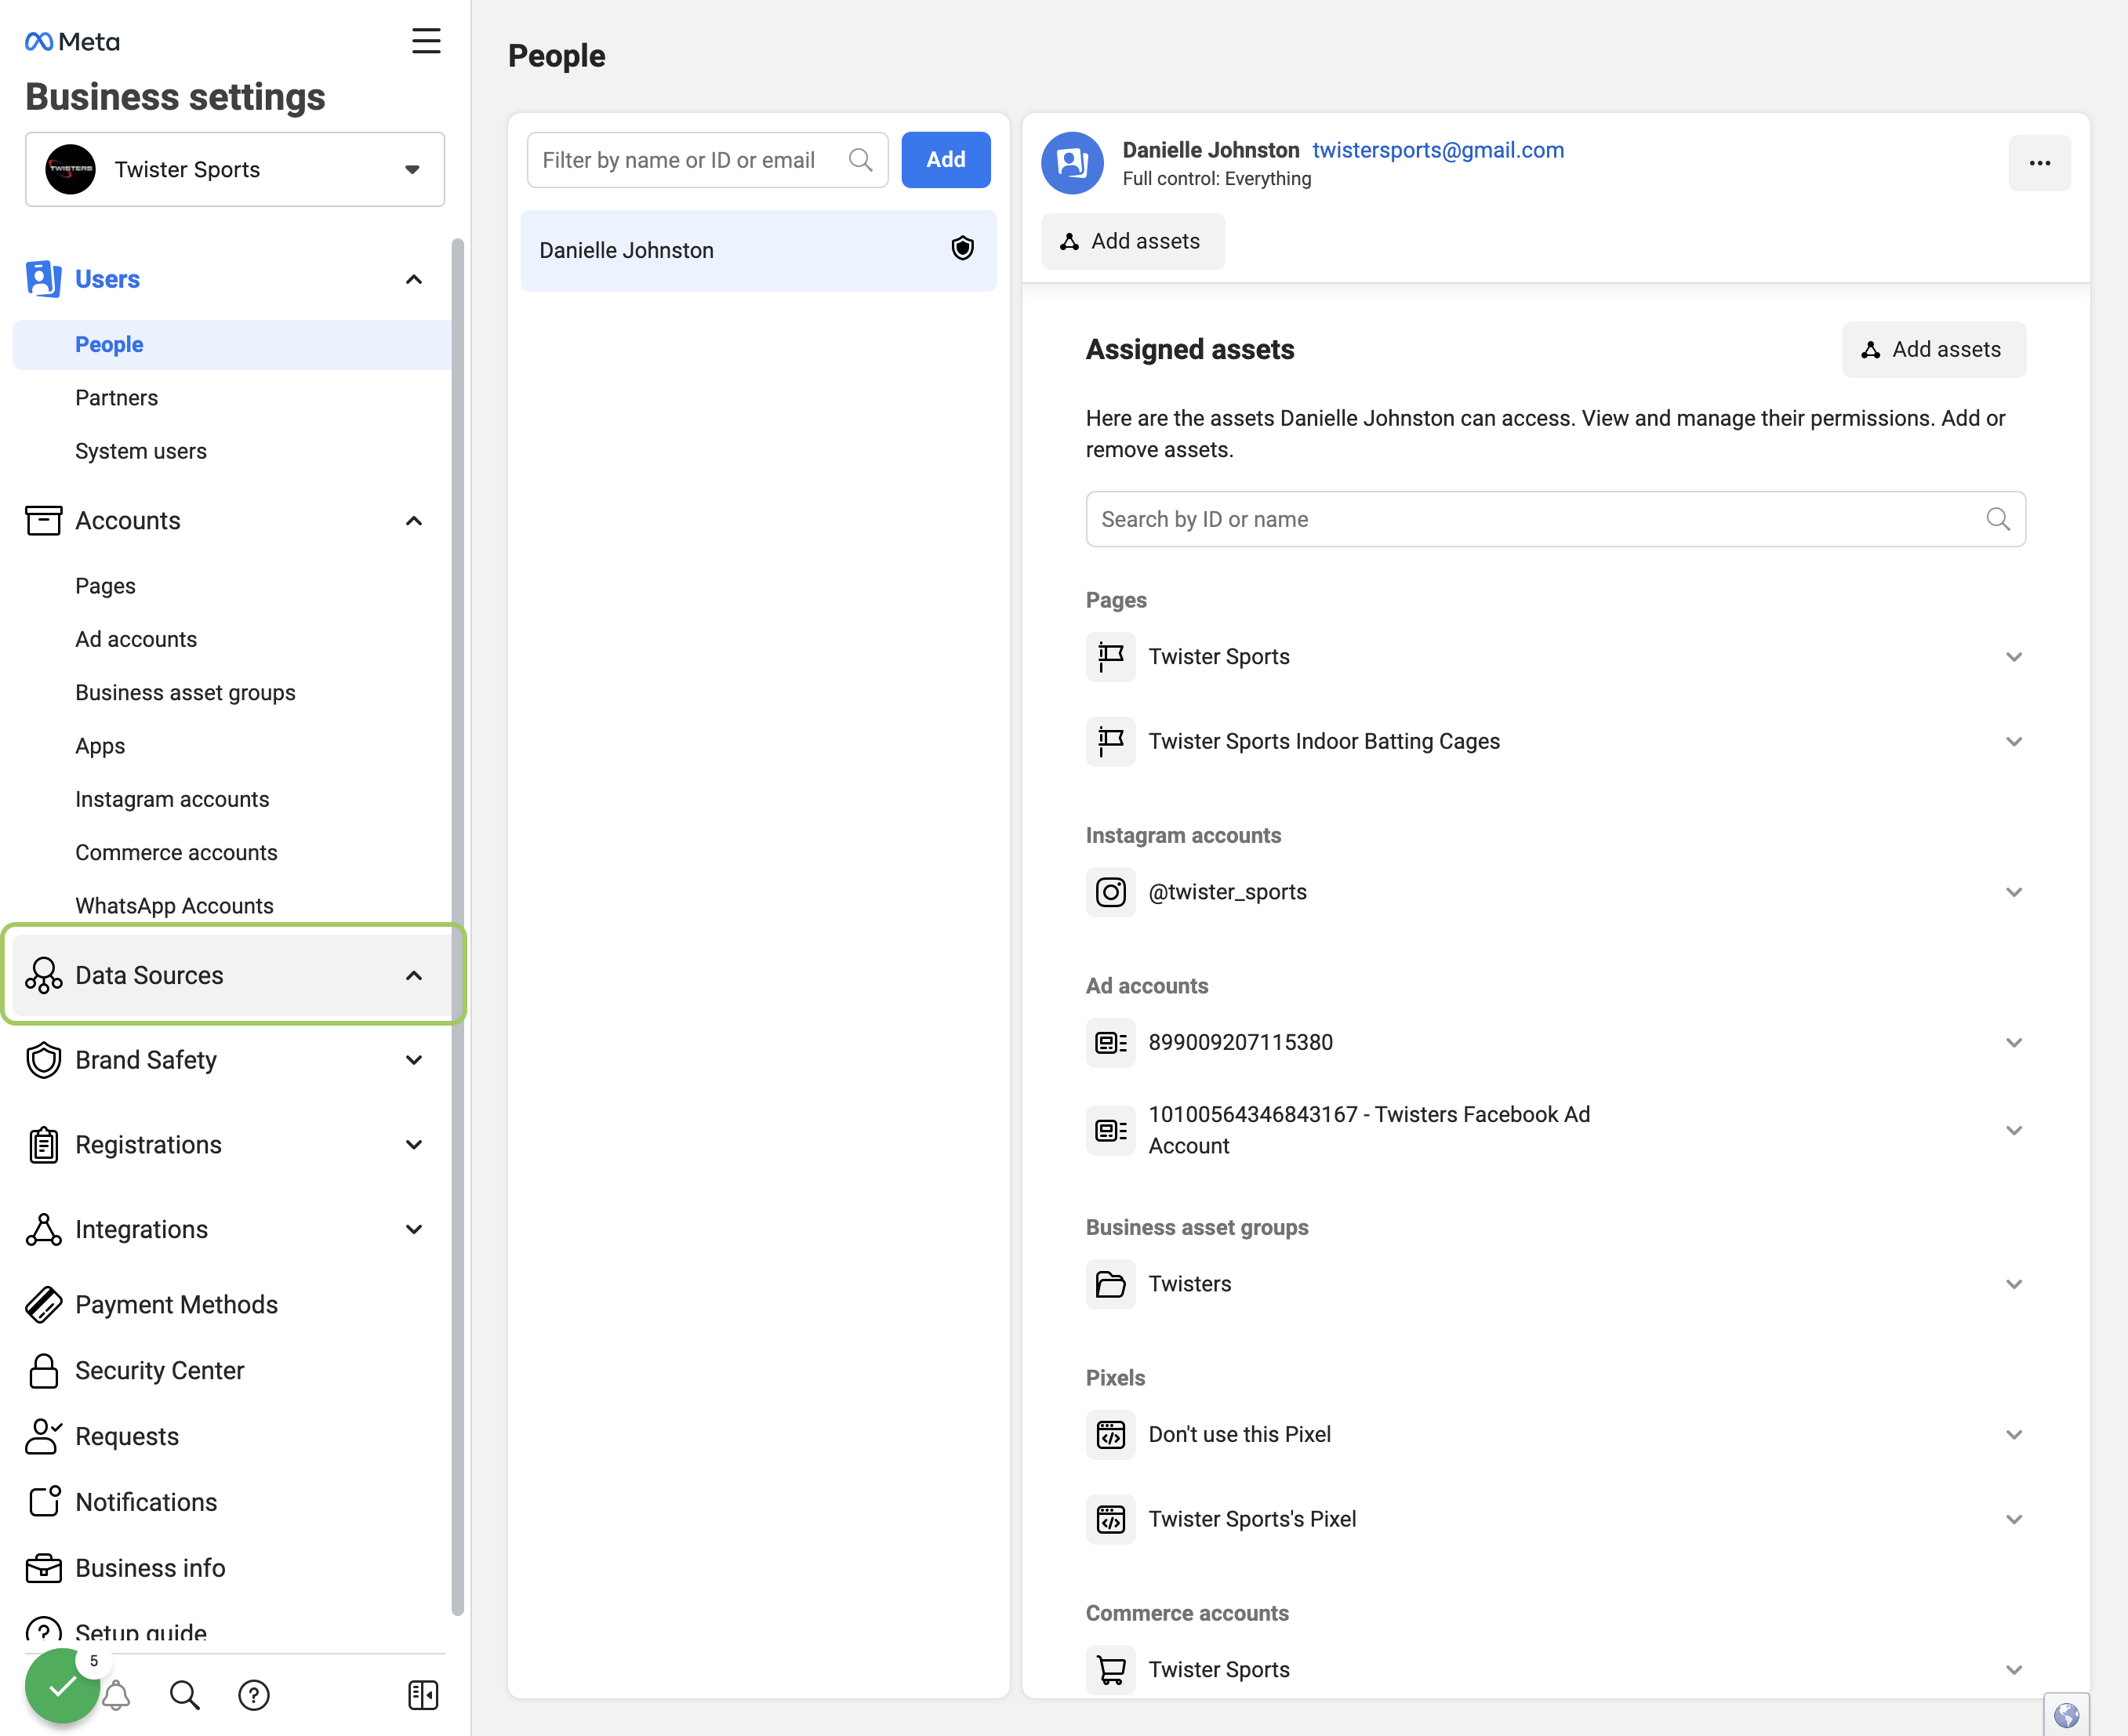Expand the Integrations section
The image size is (2128, 1736).
coord(413,1229)
